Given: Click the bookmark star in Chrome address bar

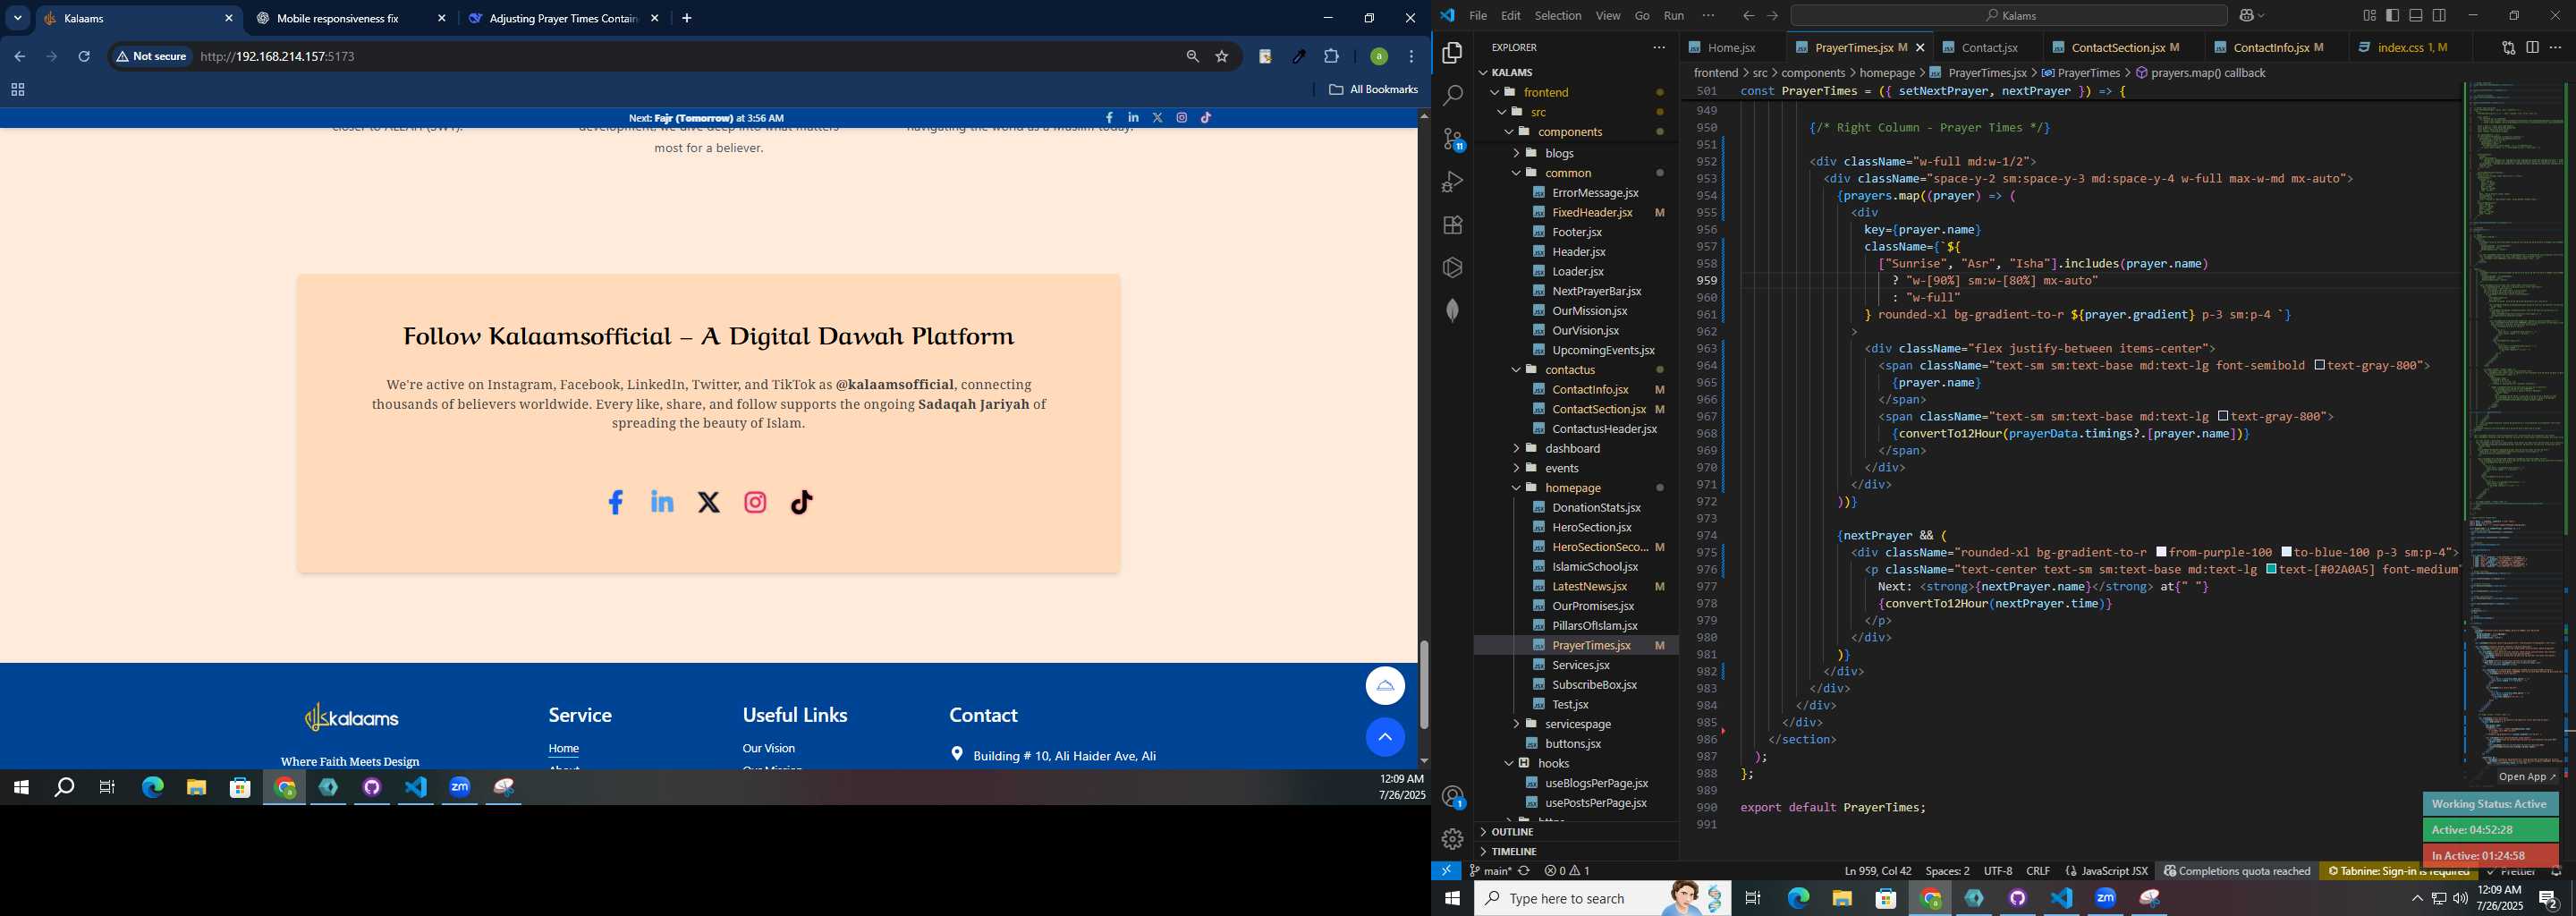Looking at the screenshot, I should [1222, 57].
